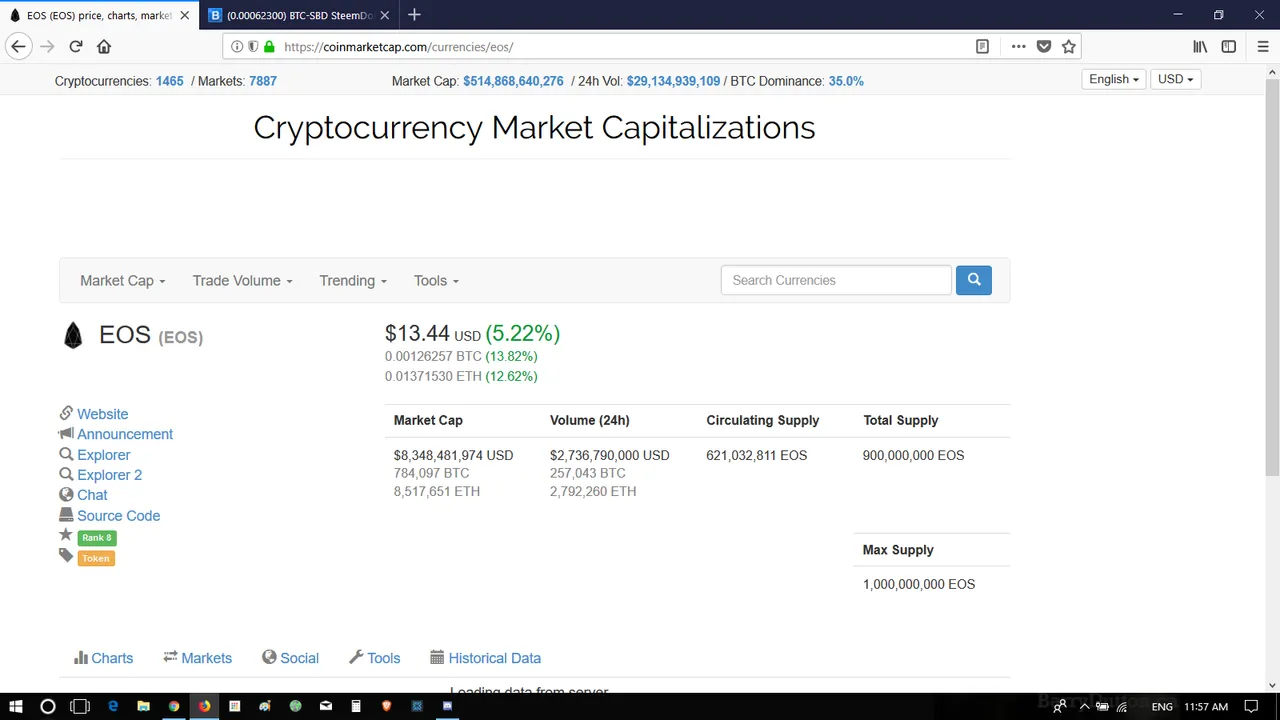This screenshot has width=1280, height=720.
Task: Click the $13.44 EOS price text
Action: point(417,333)
